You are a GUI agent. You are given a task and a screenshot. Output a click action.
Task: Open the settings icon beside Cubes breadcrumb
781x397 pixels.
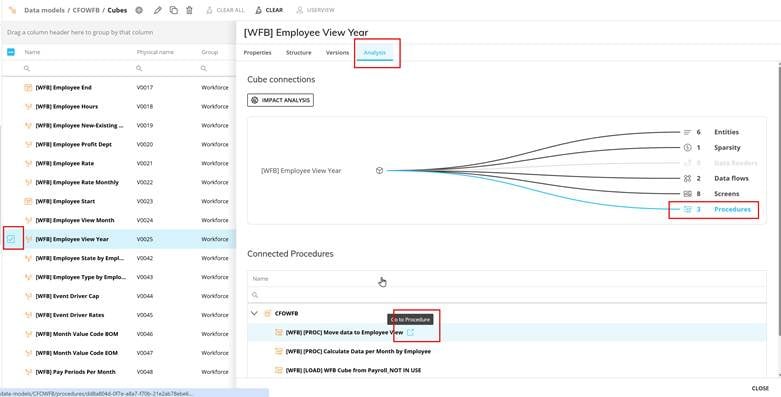[x=139, y=10]
